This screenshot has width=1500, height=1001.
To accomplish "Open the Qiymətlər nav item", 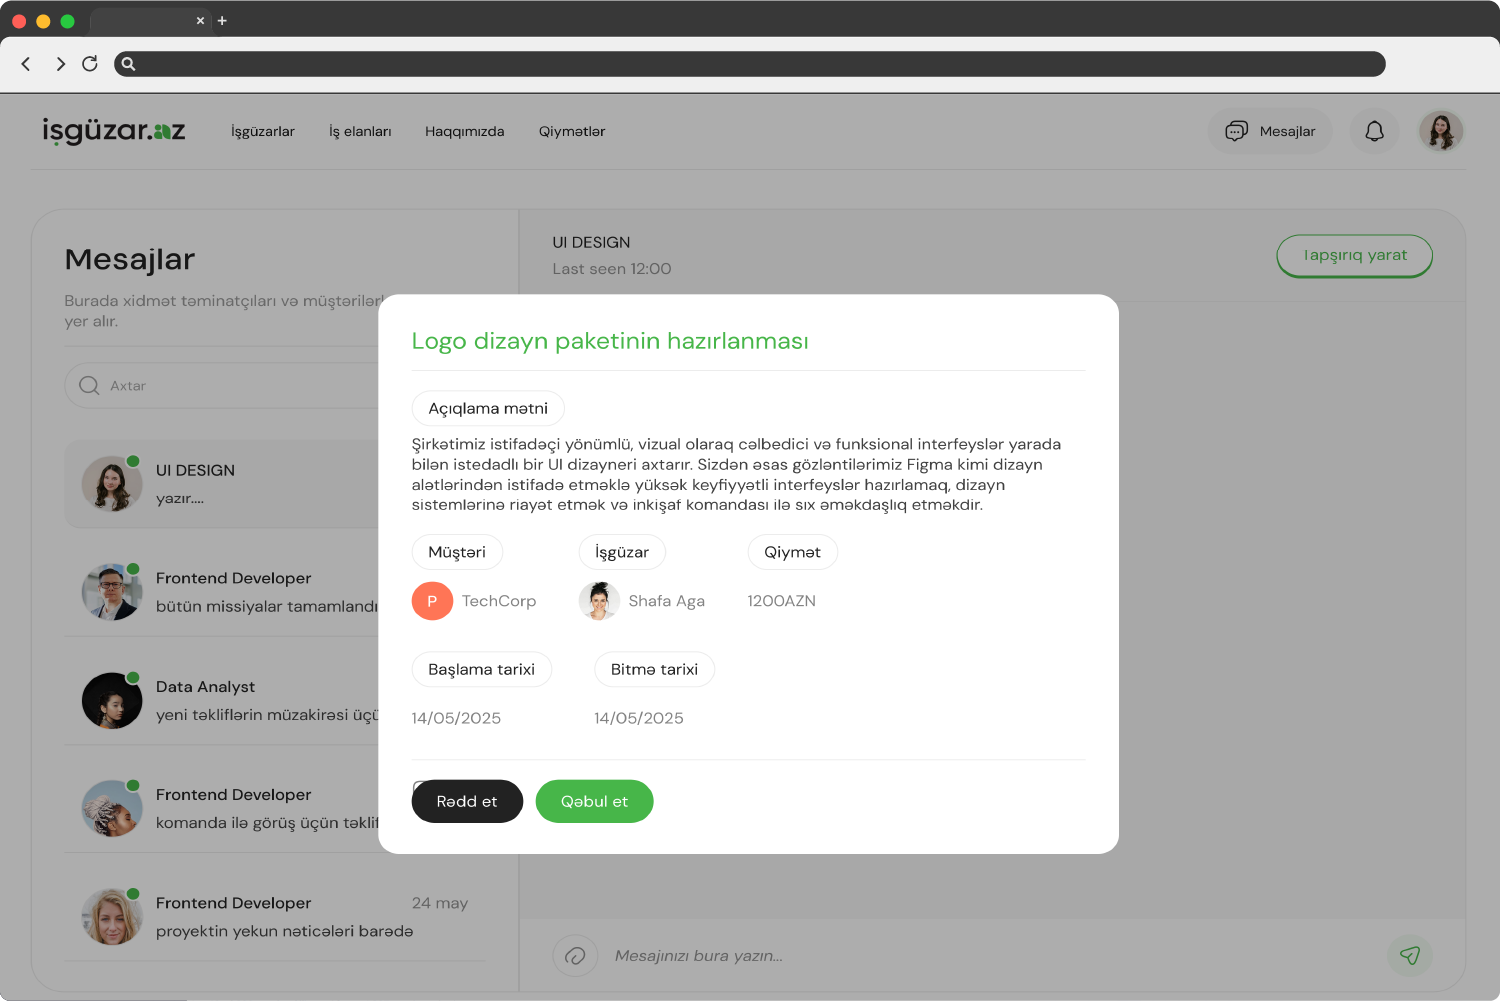I will [x=571, y=131].
